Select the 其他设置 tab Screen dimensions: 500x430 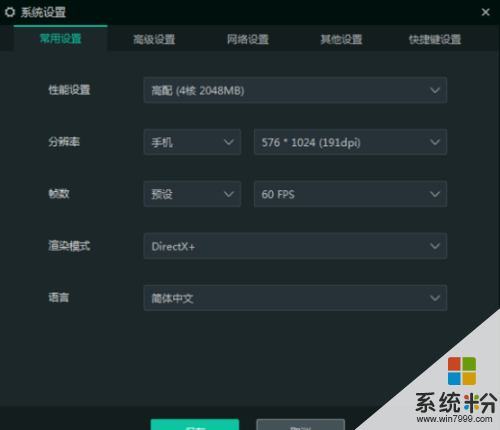341,39
